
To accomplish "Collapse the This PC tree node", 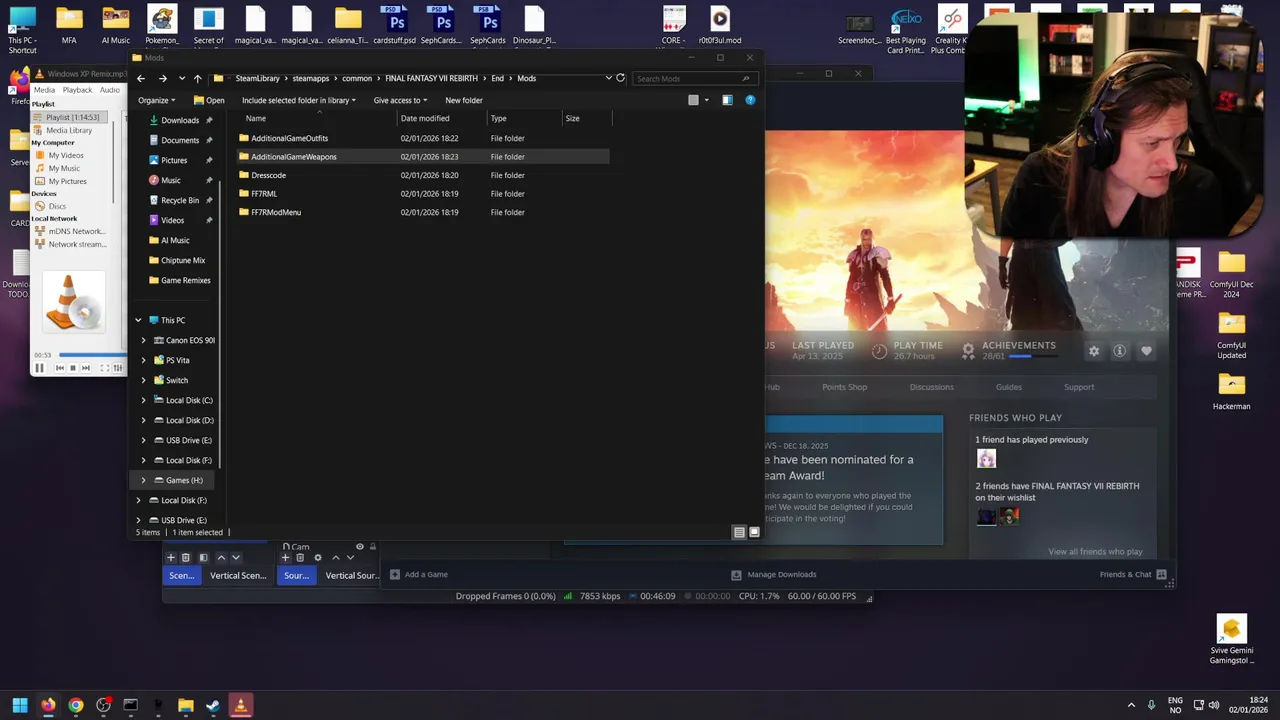I will 138,320.
